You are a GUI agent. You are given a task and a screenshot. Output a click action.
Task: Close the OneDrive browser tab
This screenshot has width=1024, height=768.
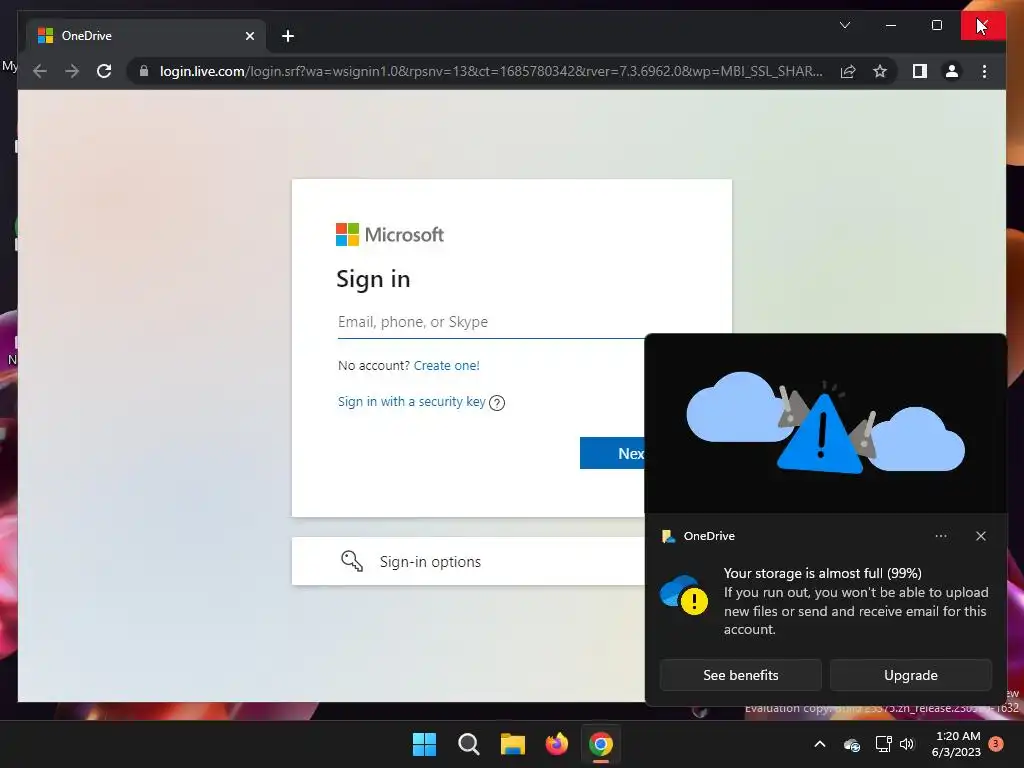[x=249, y=36]
